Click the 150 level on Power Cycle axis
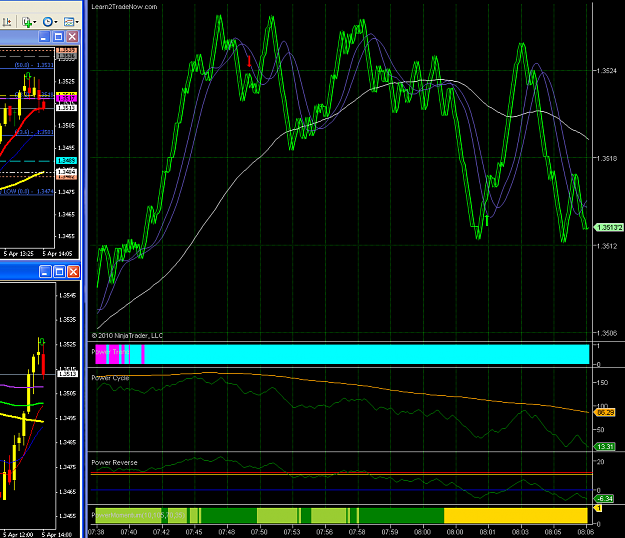The width and height of the screenshot is (625, 538). 602,383
